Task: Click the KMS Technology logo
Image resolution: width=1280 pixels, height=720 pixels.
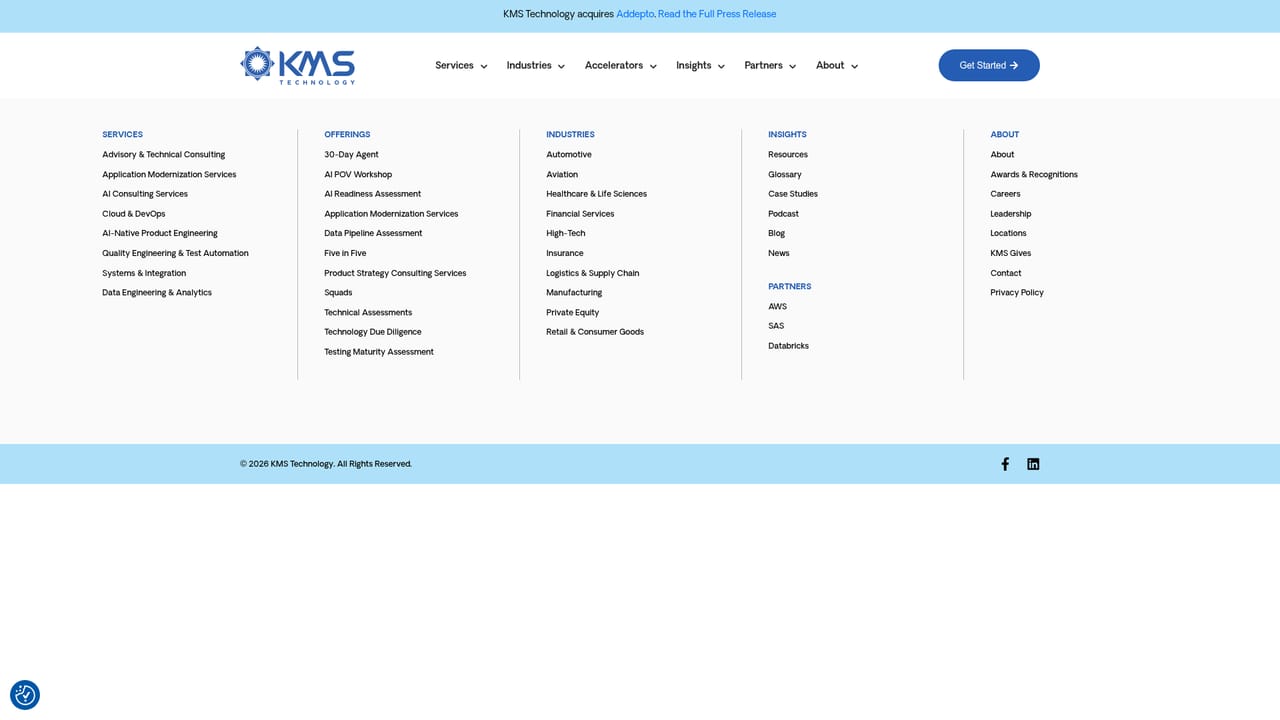Action: point(298,65)
